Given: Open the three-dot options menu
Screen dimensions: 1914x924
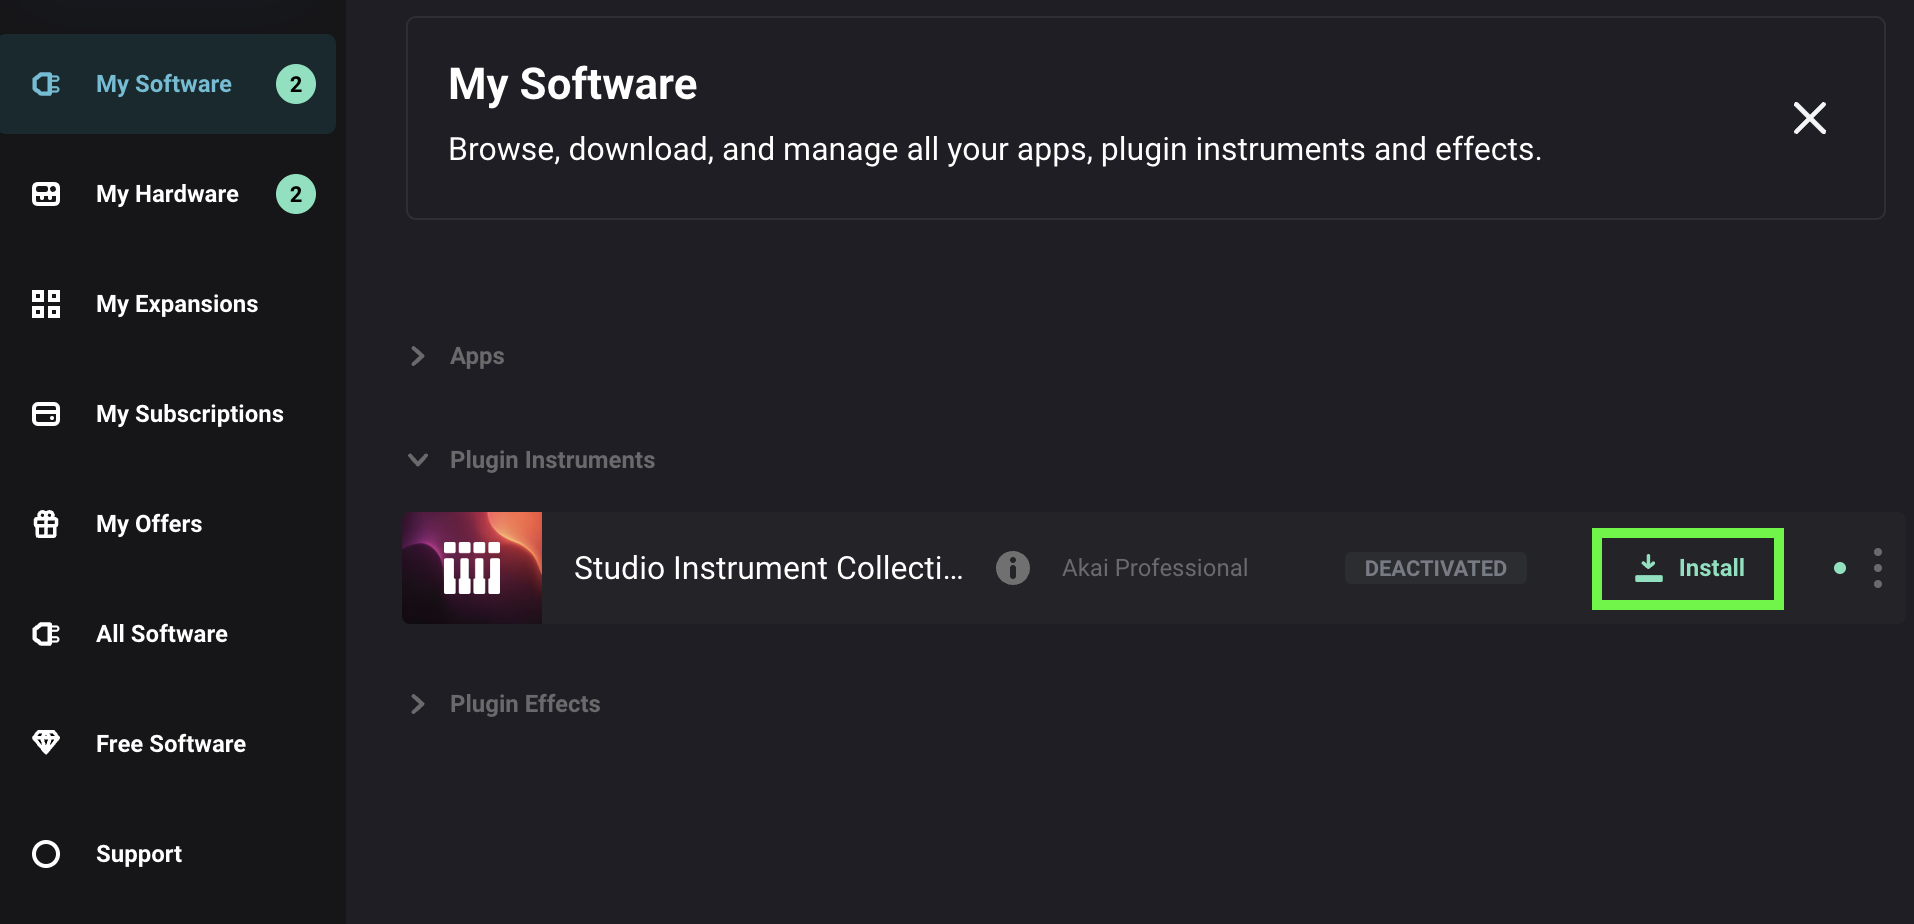Looking at the screenshot, I should coord(1877,568).
